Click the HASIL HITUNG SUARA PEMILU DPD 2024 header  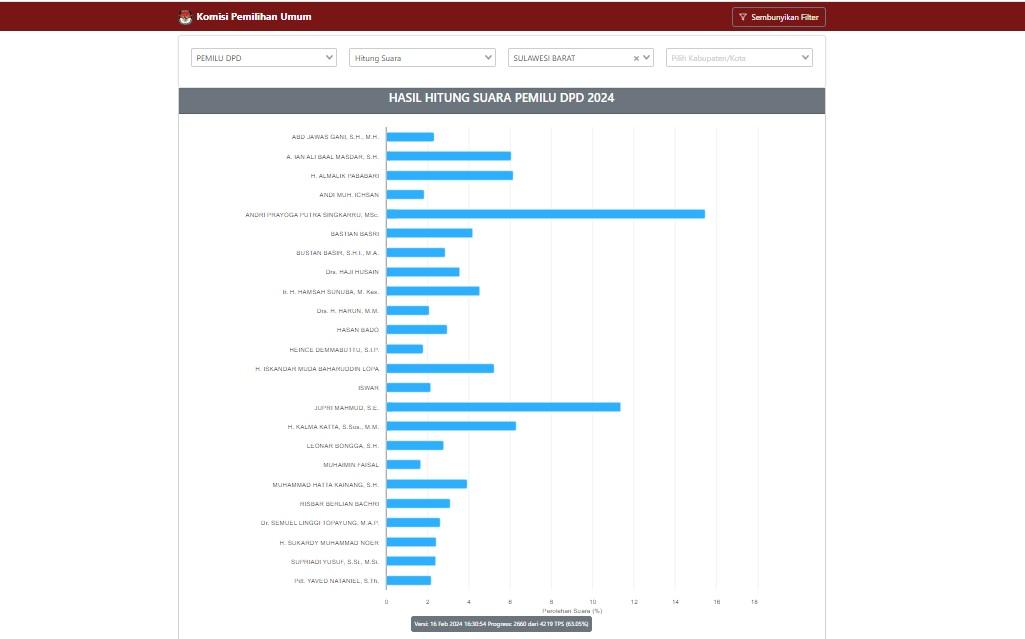pyautogui.click(x=501, y=98)
